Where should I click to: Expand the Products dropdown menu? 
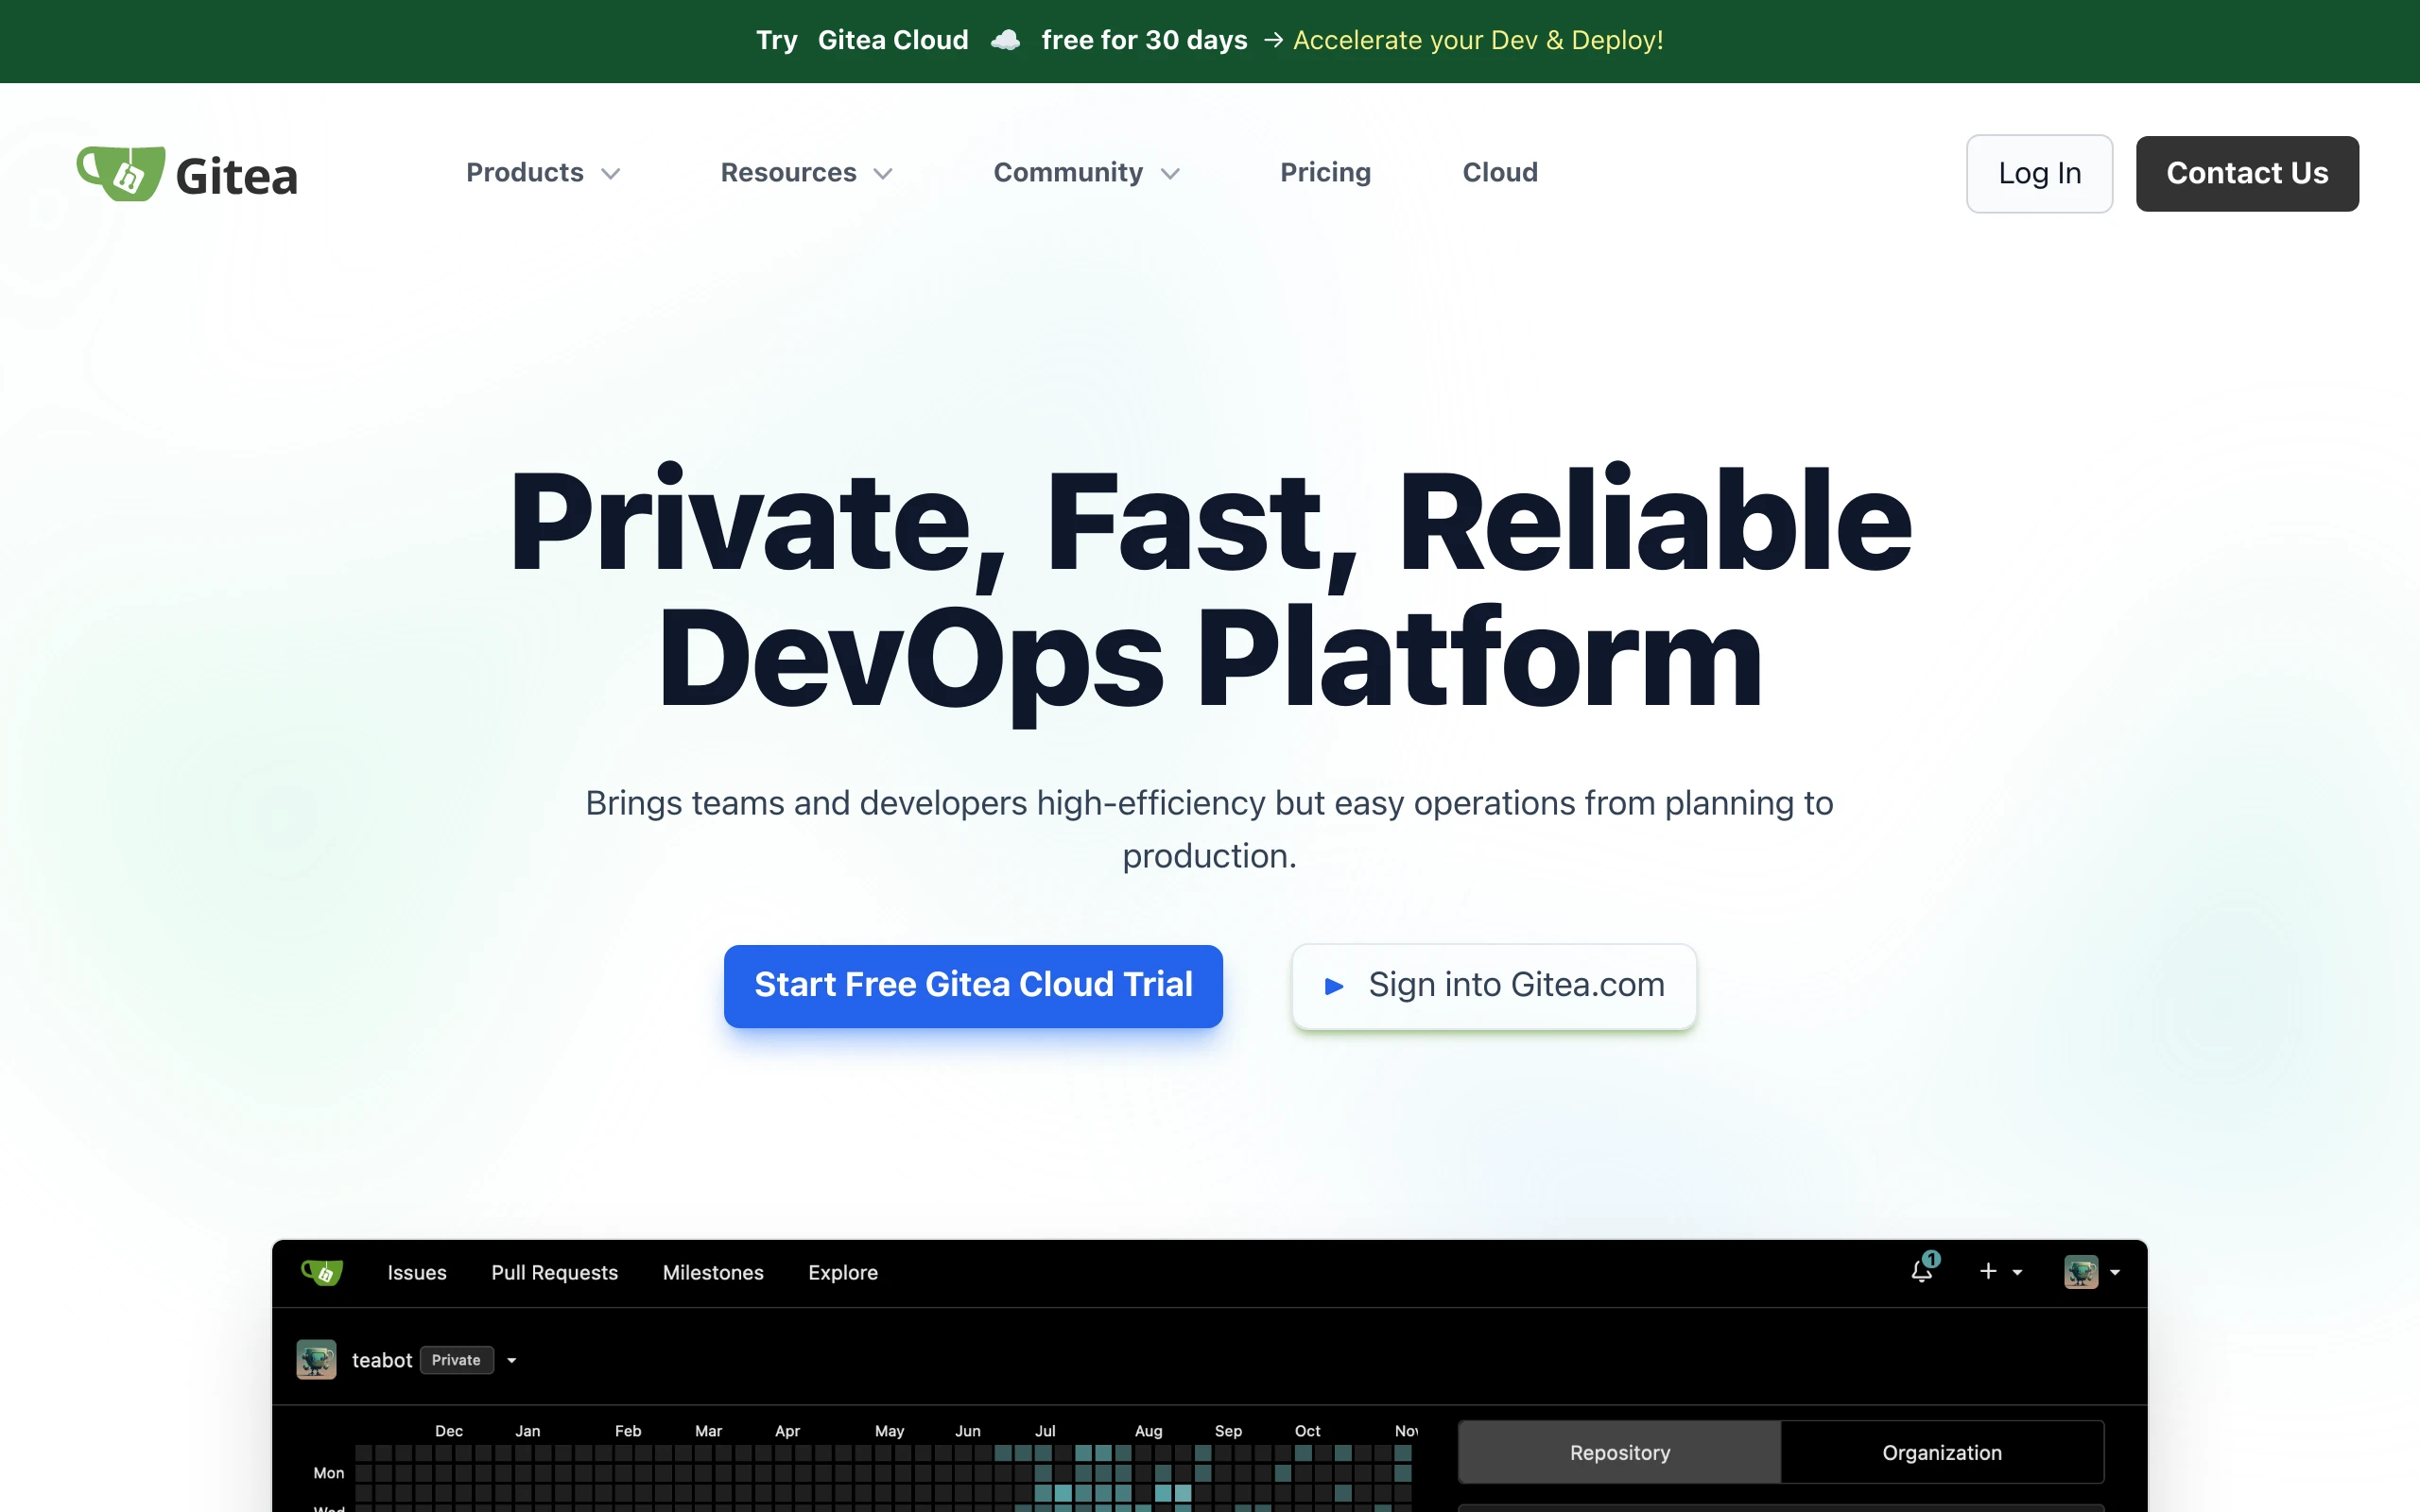[x=543, y=173]
